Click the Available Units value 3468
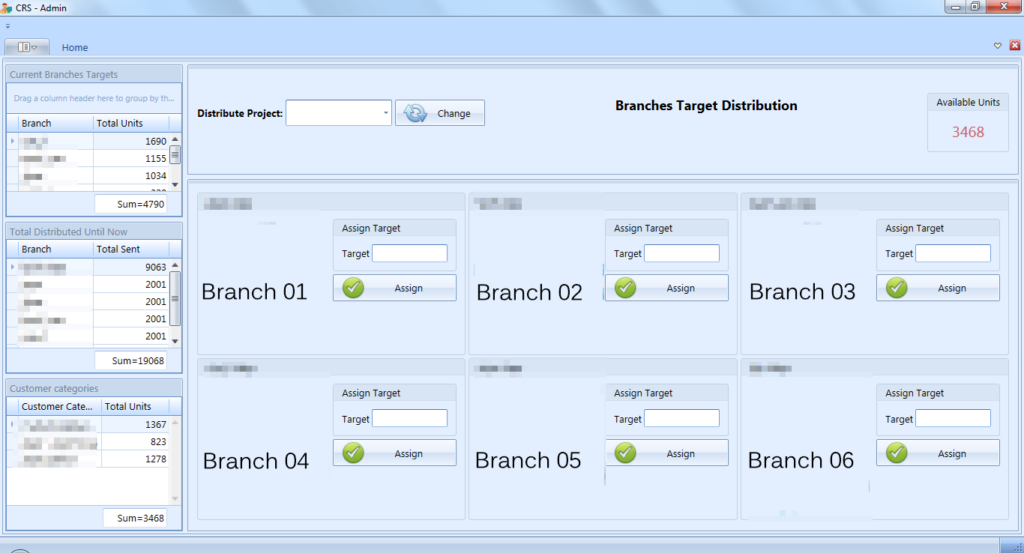Screen dimensions: 1024x553 968,132
